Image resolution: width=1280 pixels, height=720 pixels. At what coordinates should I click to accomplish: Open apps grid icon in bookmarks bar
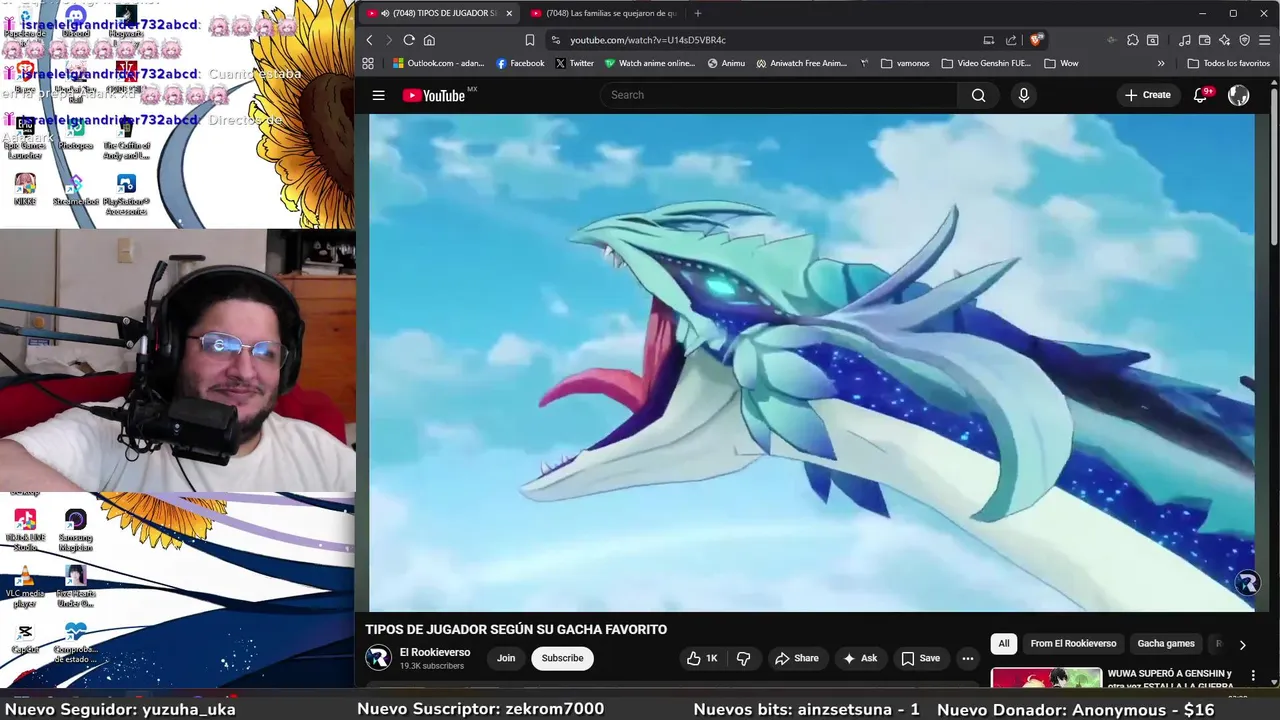pos(368,63)
